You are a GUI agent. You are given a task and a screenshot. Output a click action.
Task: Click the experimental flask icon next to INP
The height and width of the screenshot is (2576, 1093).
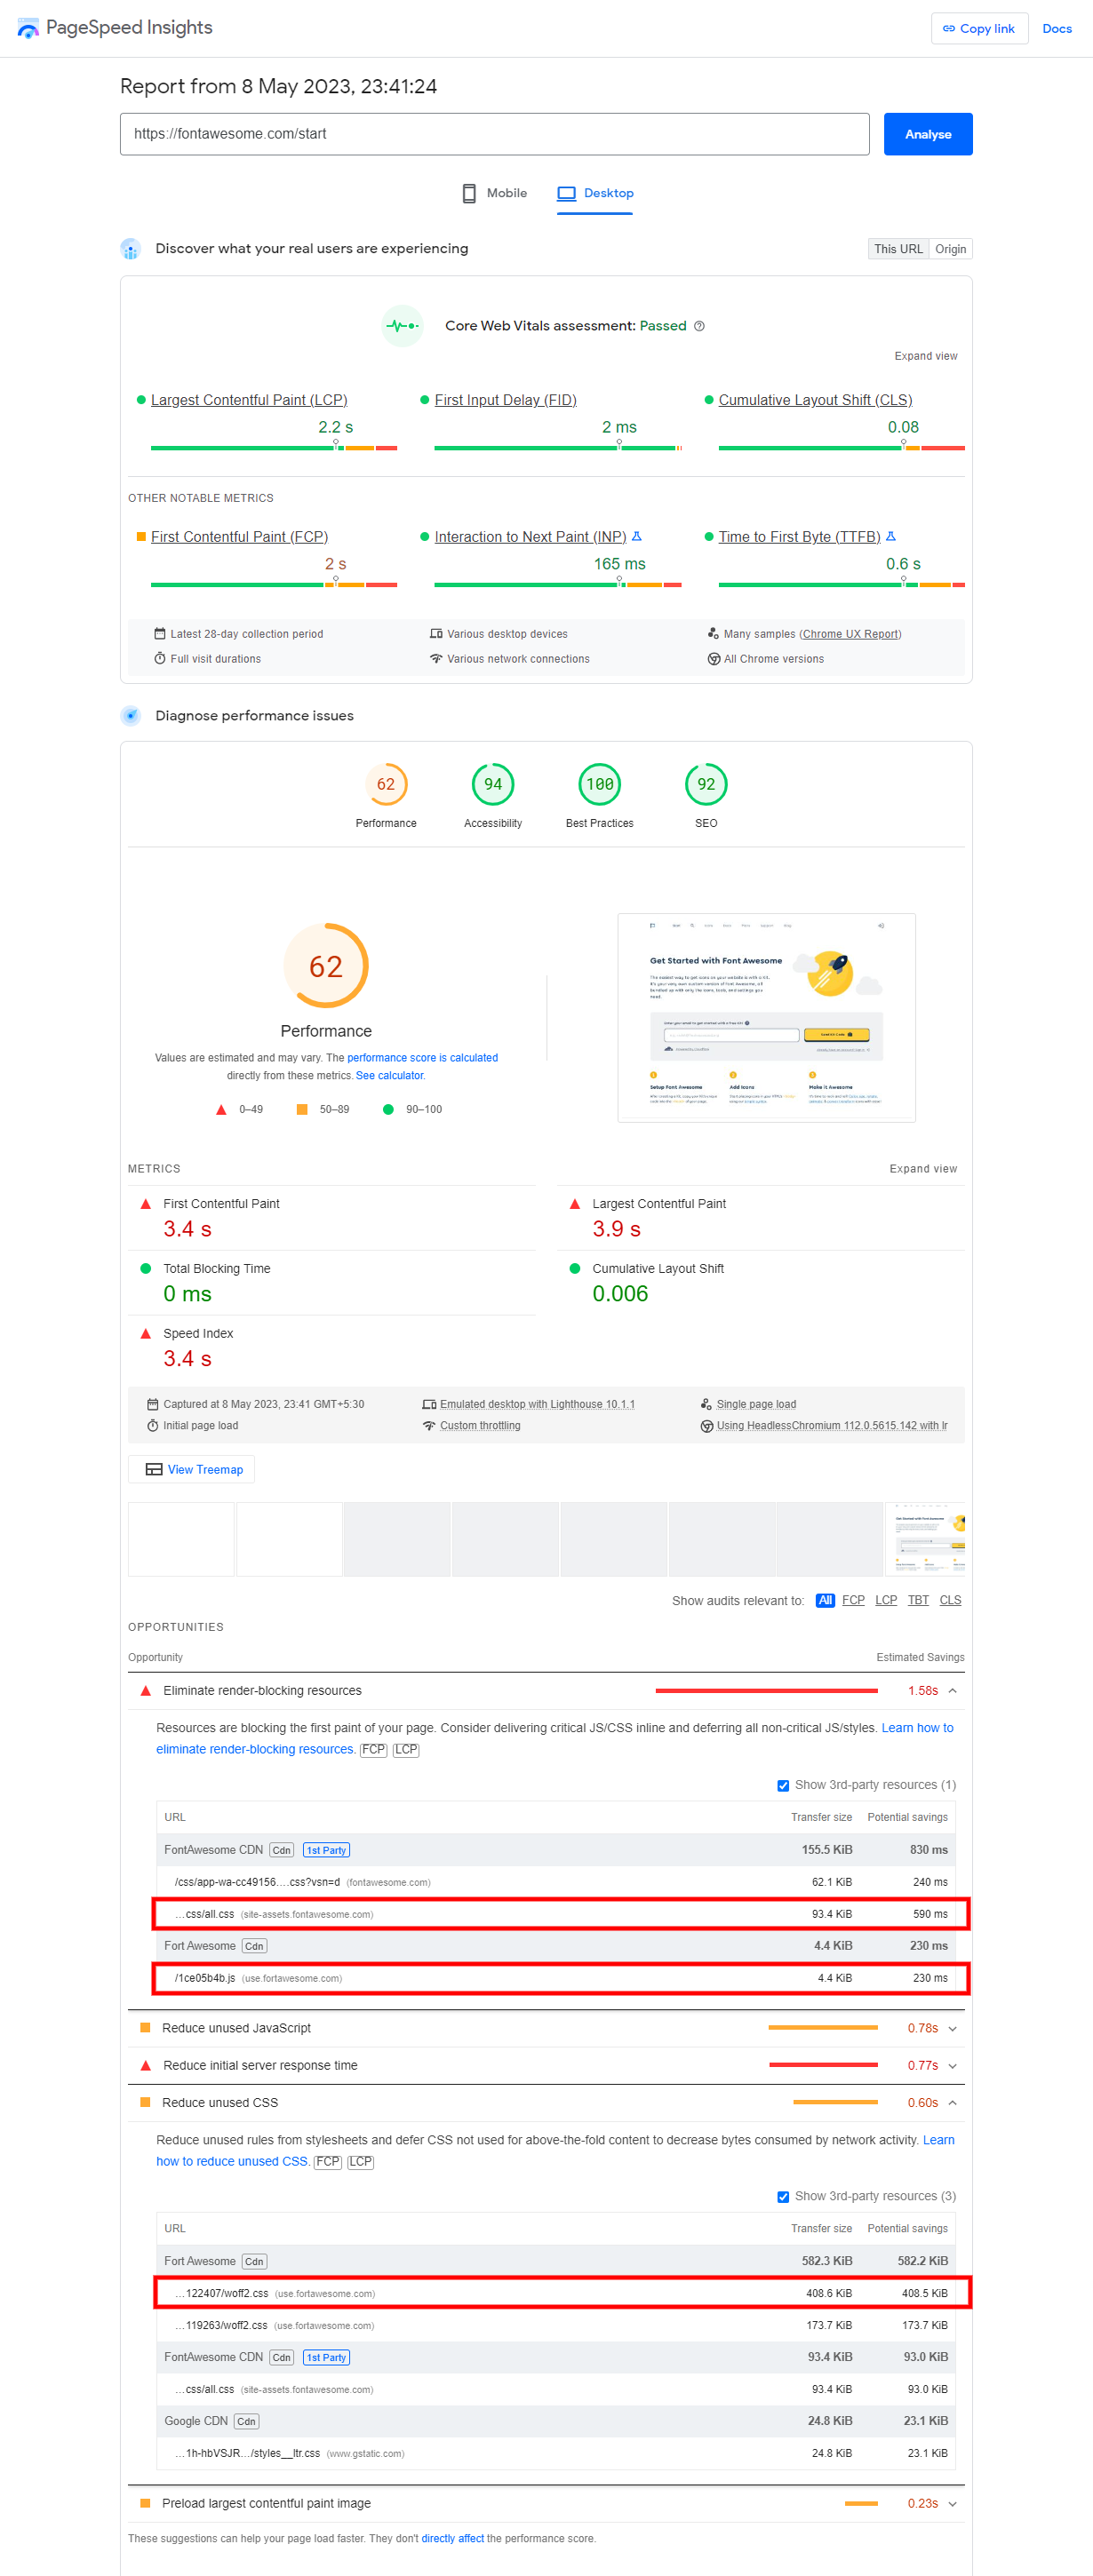[637, 537]
